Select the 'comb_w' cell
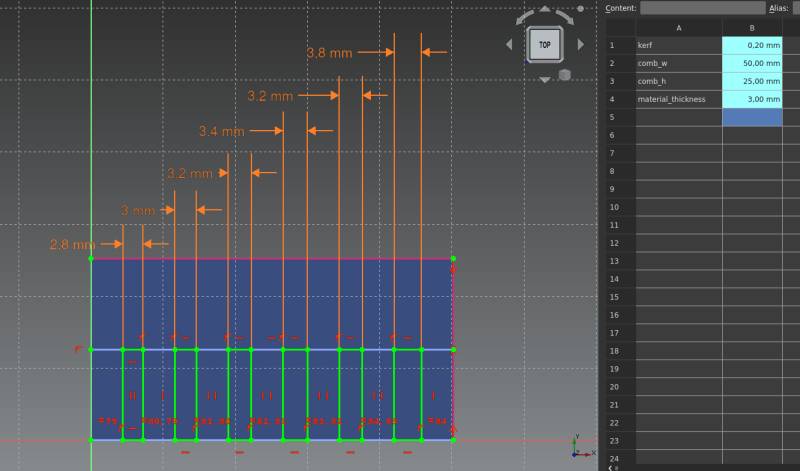 coord(679,63)
